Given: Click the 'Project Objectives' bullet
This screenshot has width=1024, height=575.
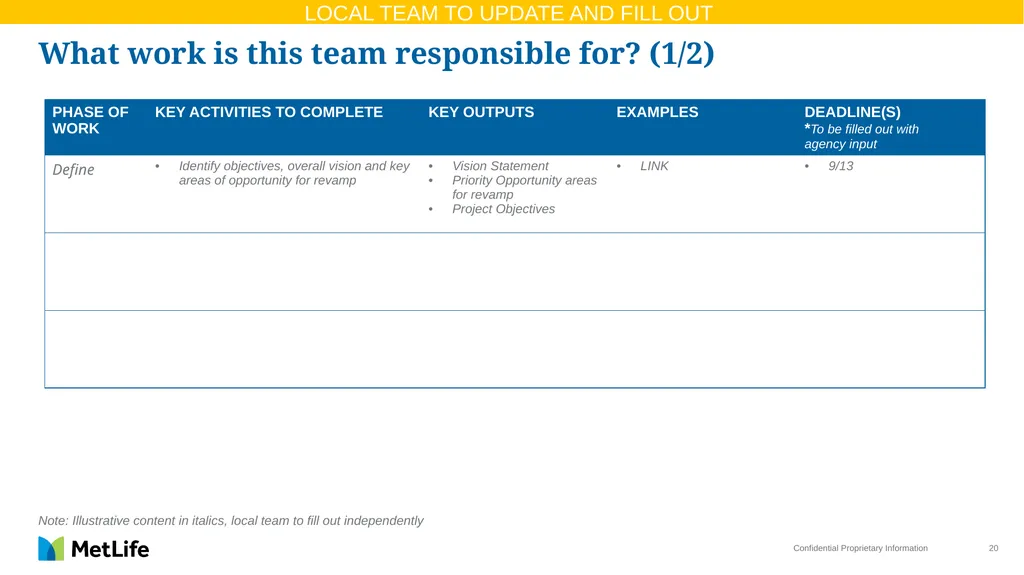Looking at the screenshot, I should (504, 209).
